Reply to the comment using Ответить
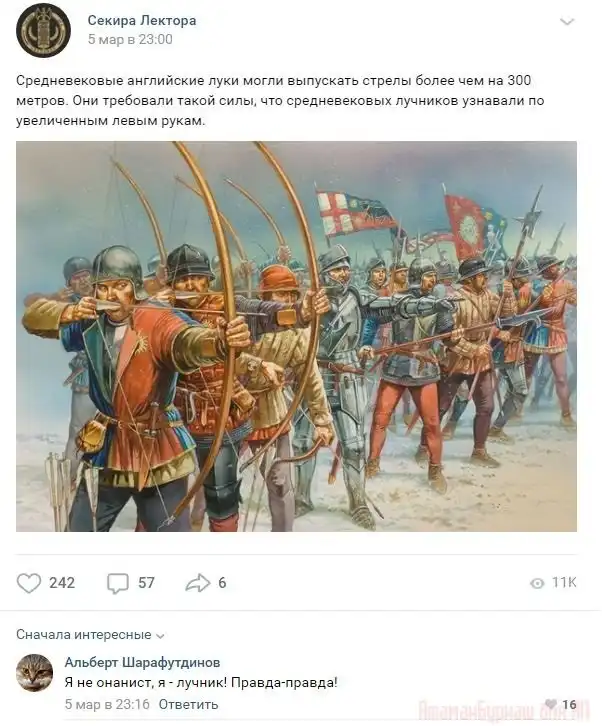This screenshot has height=726, width=602. point(188,704)
